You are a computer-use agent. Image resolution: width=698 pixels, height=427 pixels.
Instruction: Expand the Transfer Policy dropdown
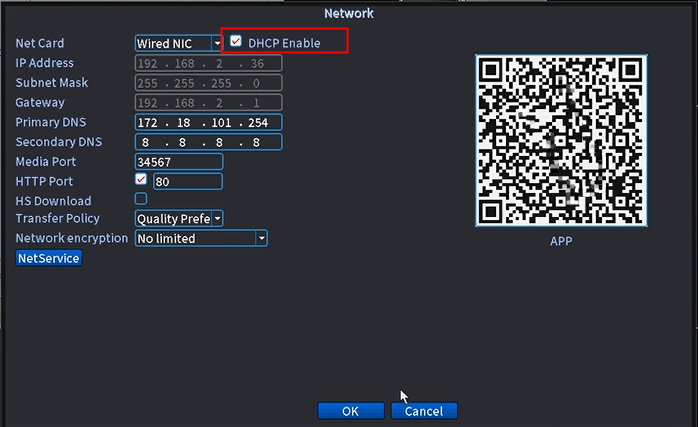(179, 219)
